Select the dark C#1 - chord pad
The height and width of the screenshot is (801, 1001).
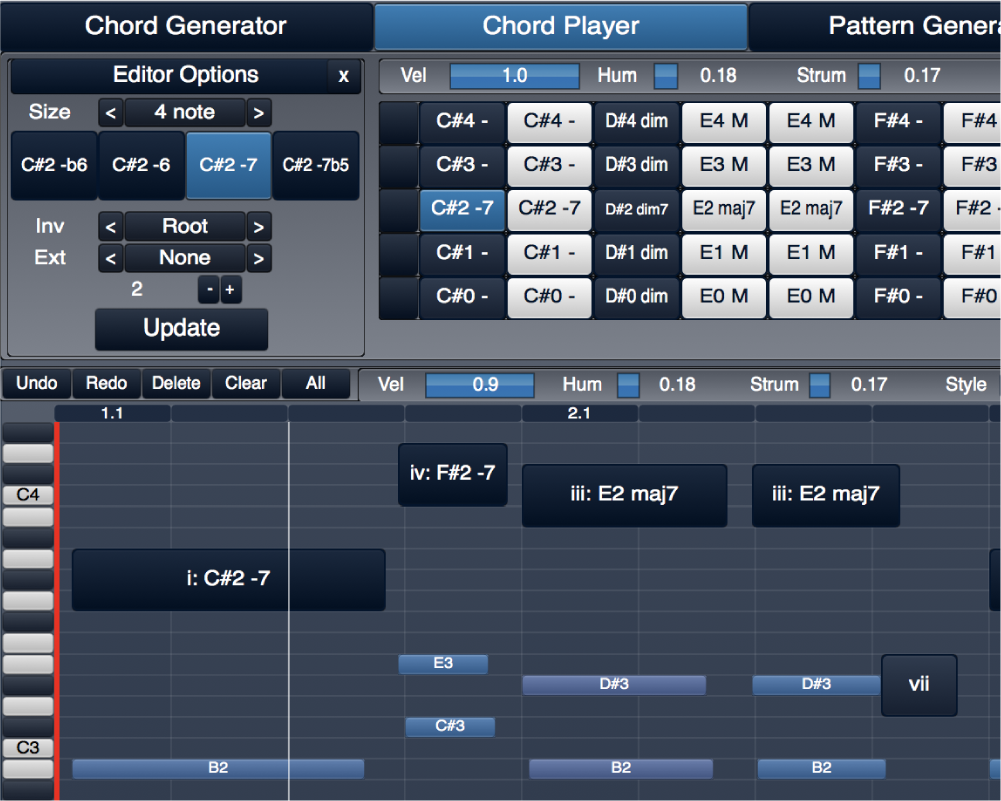pos(462,253)
